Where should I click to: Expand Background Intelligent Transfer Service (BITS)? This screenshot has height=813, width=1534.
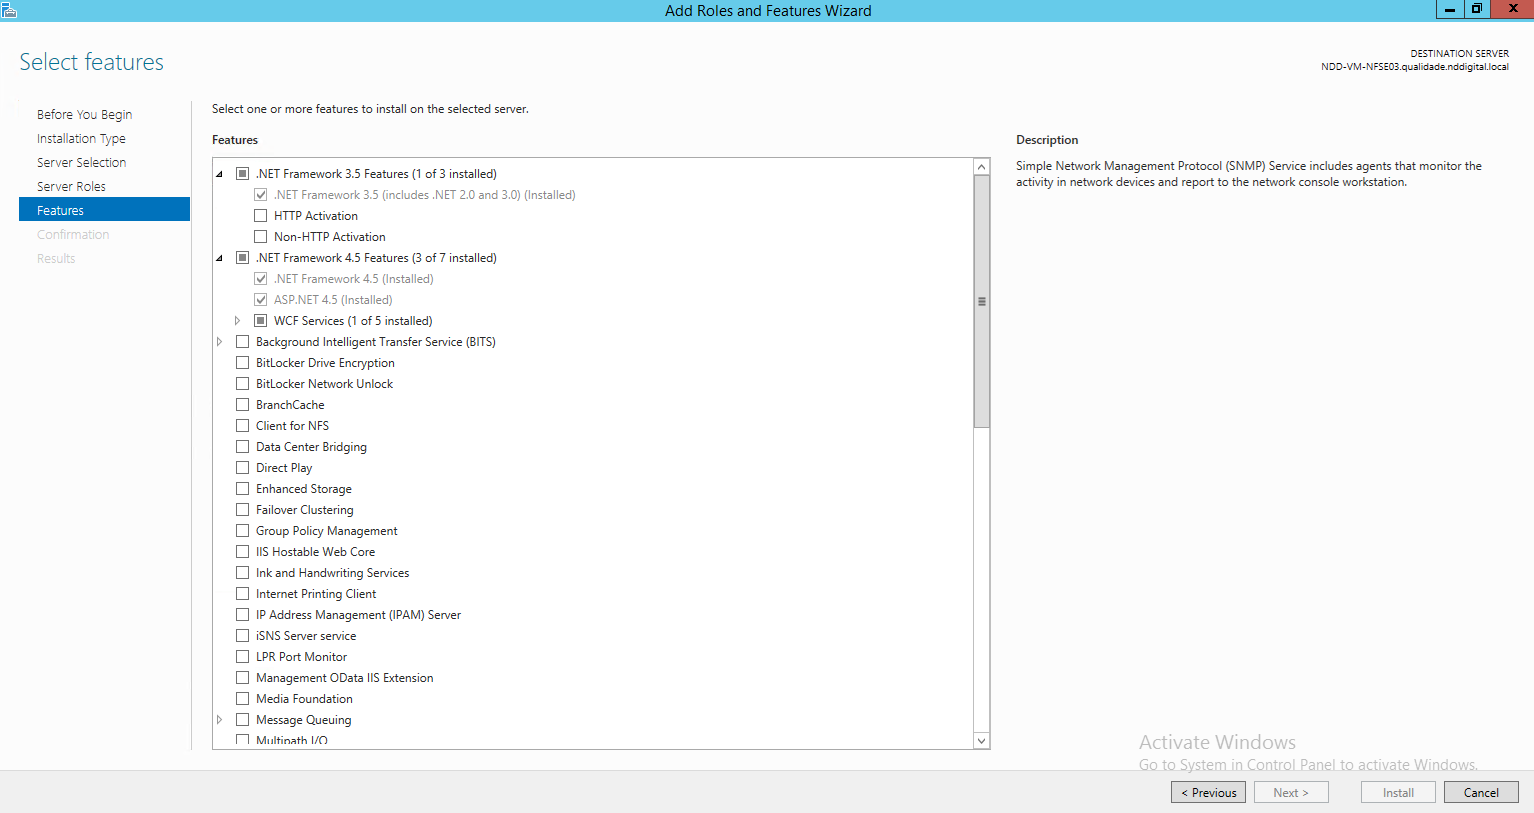(219, 341)
